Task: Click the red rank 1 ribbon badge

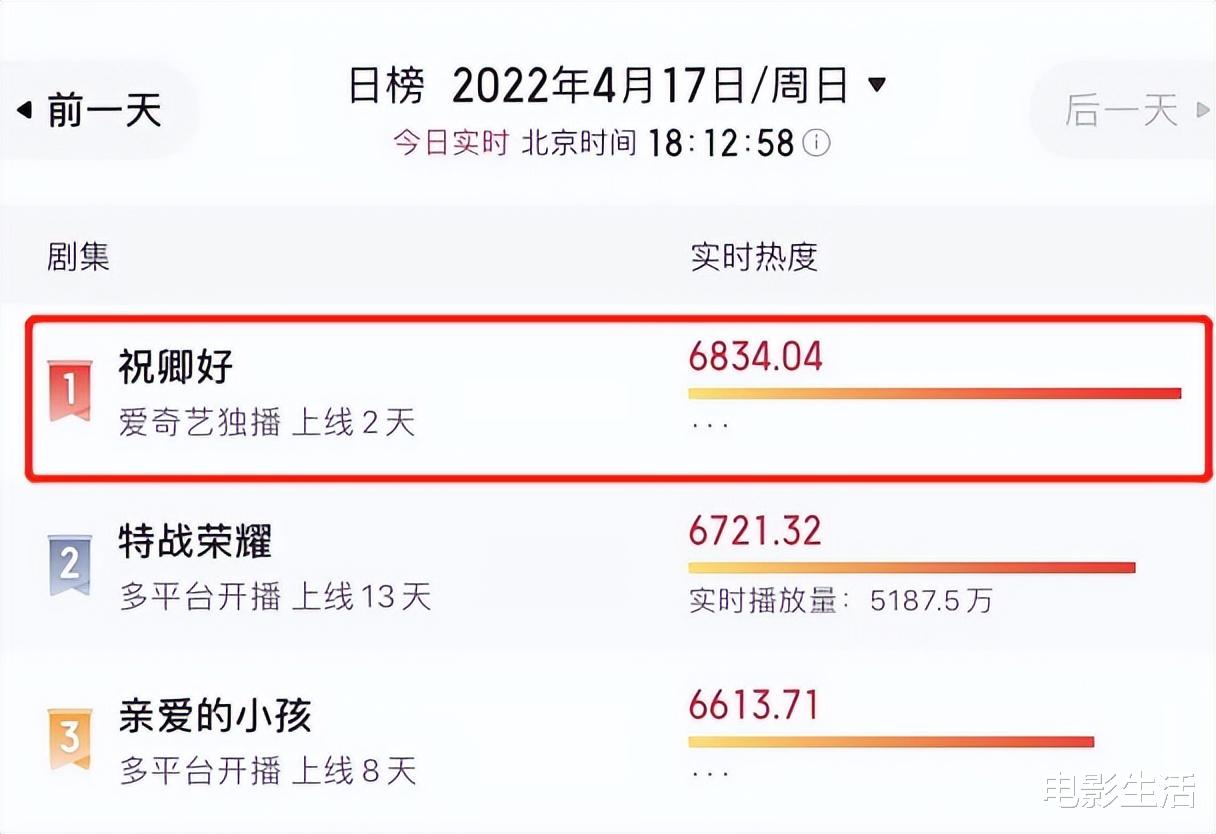Action: [x=70, y=391]
